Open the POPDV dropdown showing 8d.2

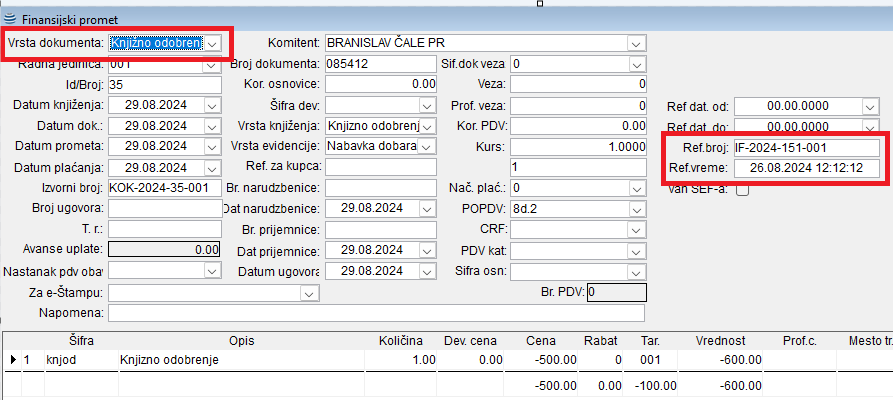[x=636, y=208]
